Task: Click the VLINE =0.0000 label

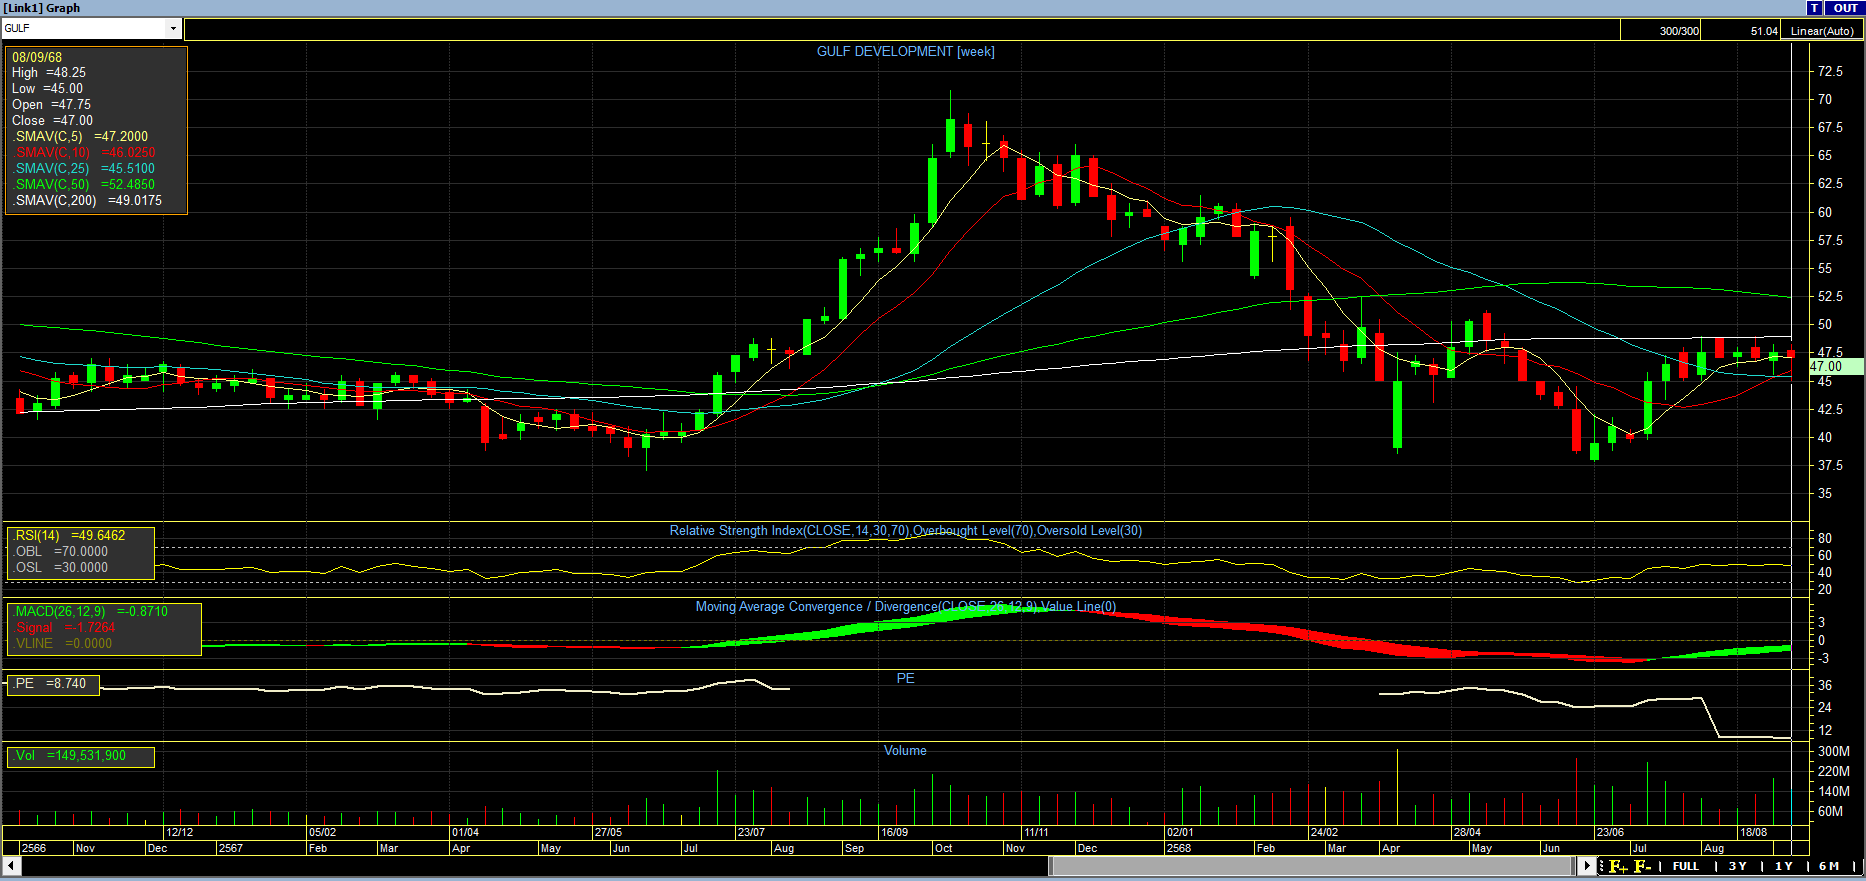Action: tap(64, 643)
